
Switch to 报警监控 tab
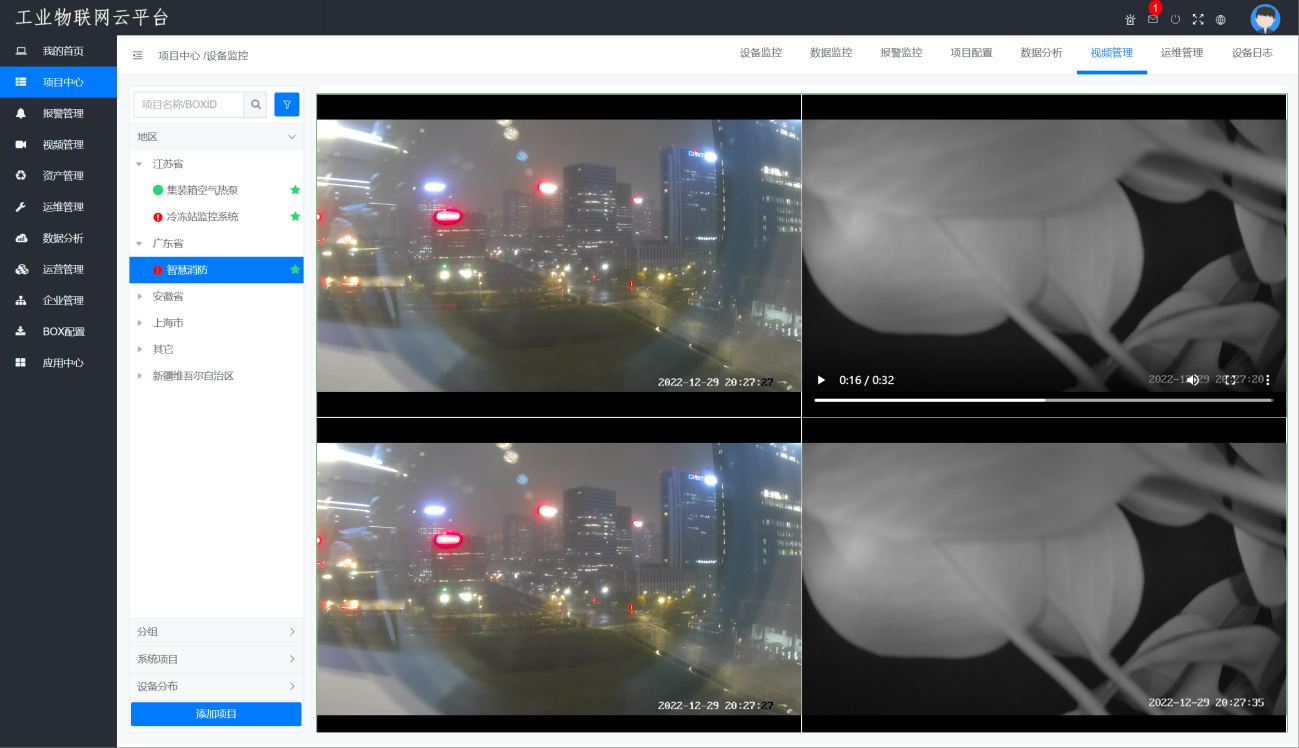pyautogui.click(x=901, y=53)
